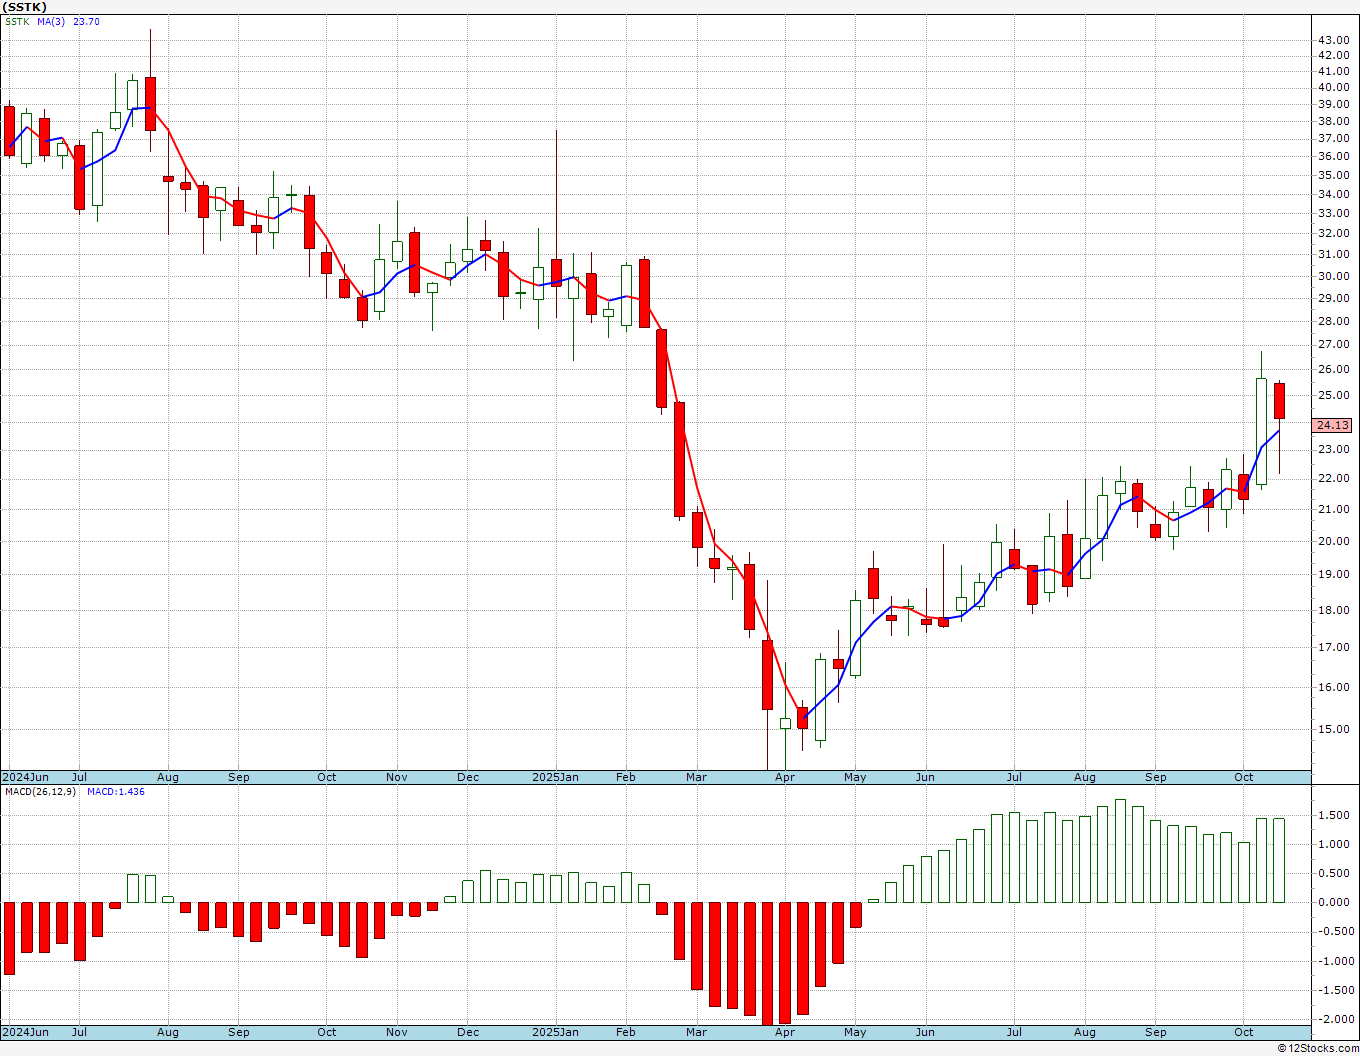Select the -2.000 MACD axis label

(1334, 1019)
